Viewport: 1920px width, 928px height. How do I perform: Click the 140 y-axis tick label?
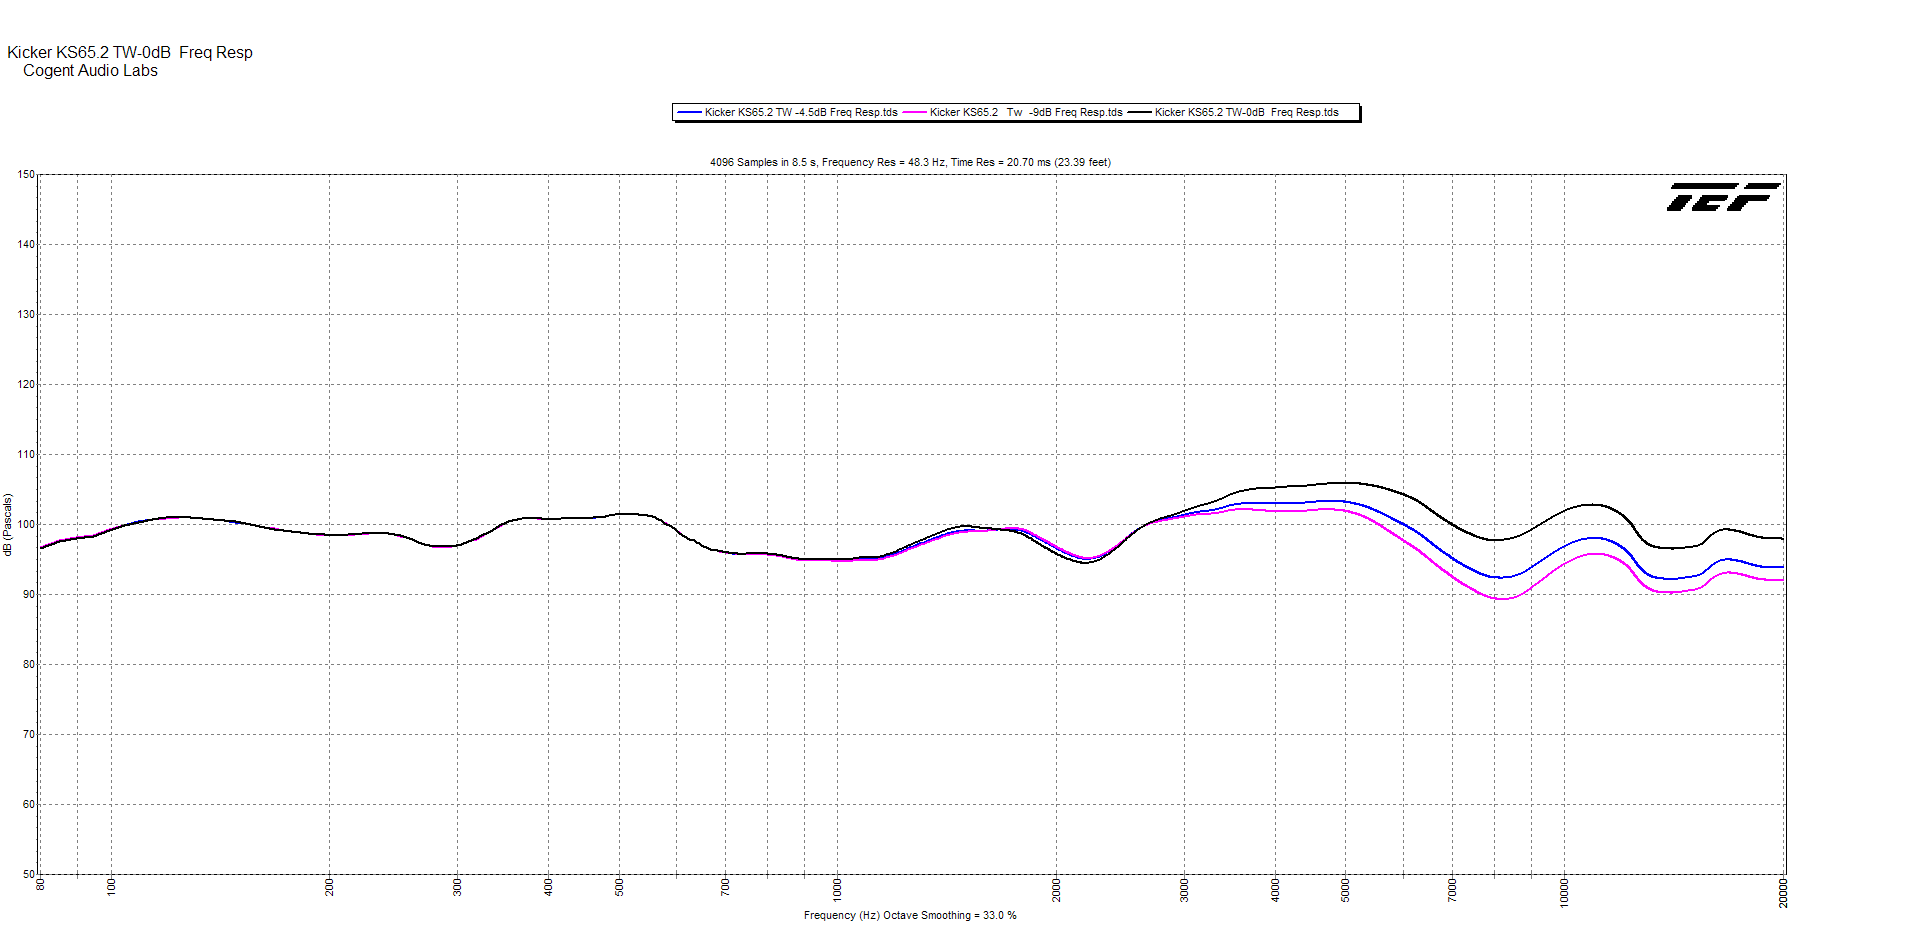pyautogui.click(x=26, y=244)
